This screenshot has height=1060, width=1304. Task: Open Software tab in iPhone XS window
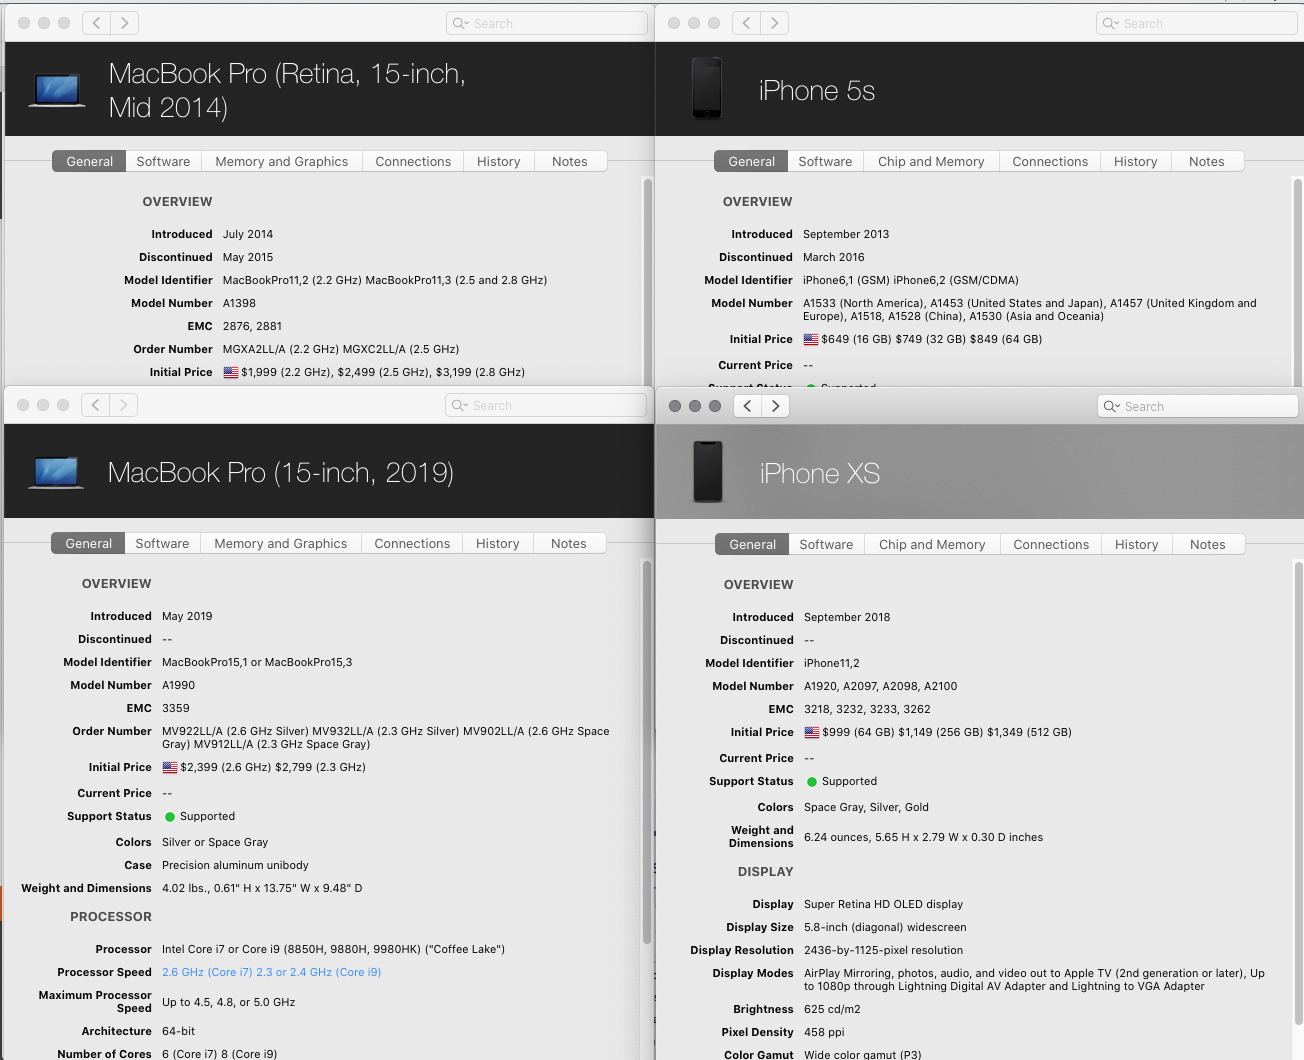tap(826, 544)
